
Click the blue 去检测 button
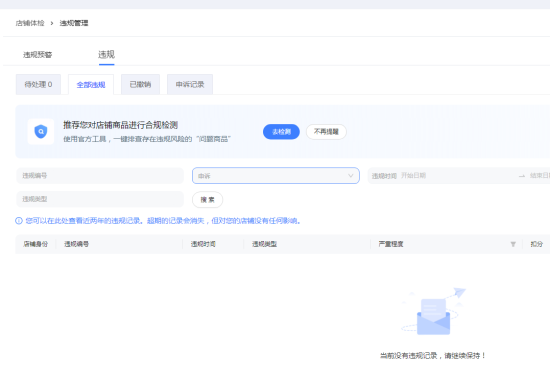pyautogui.click(x=281, y=132)
